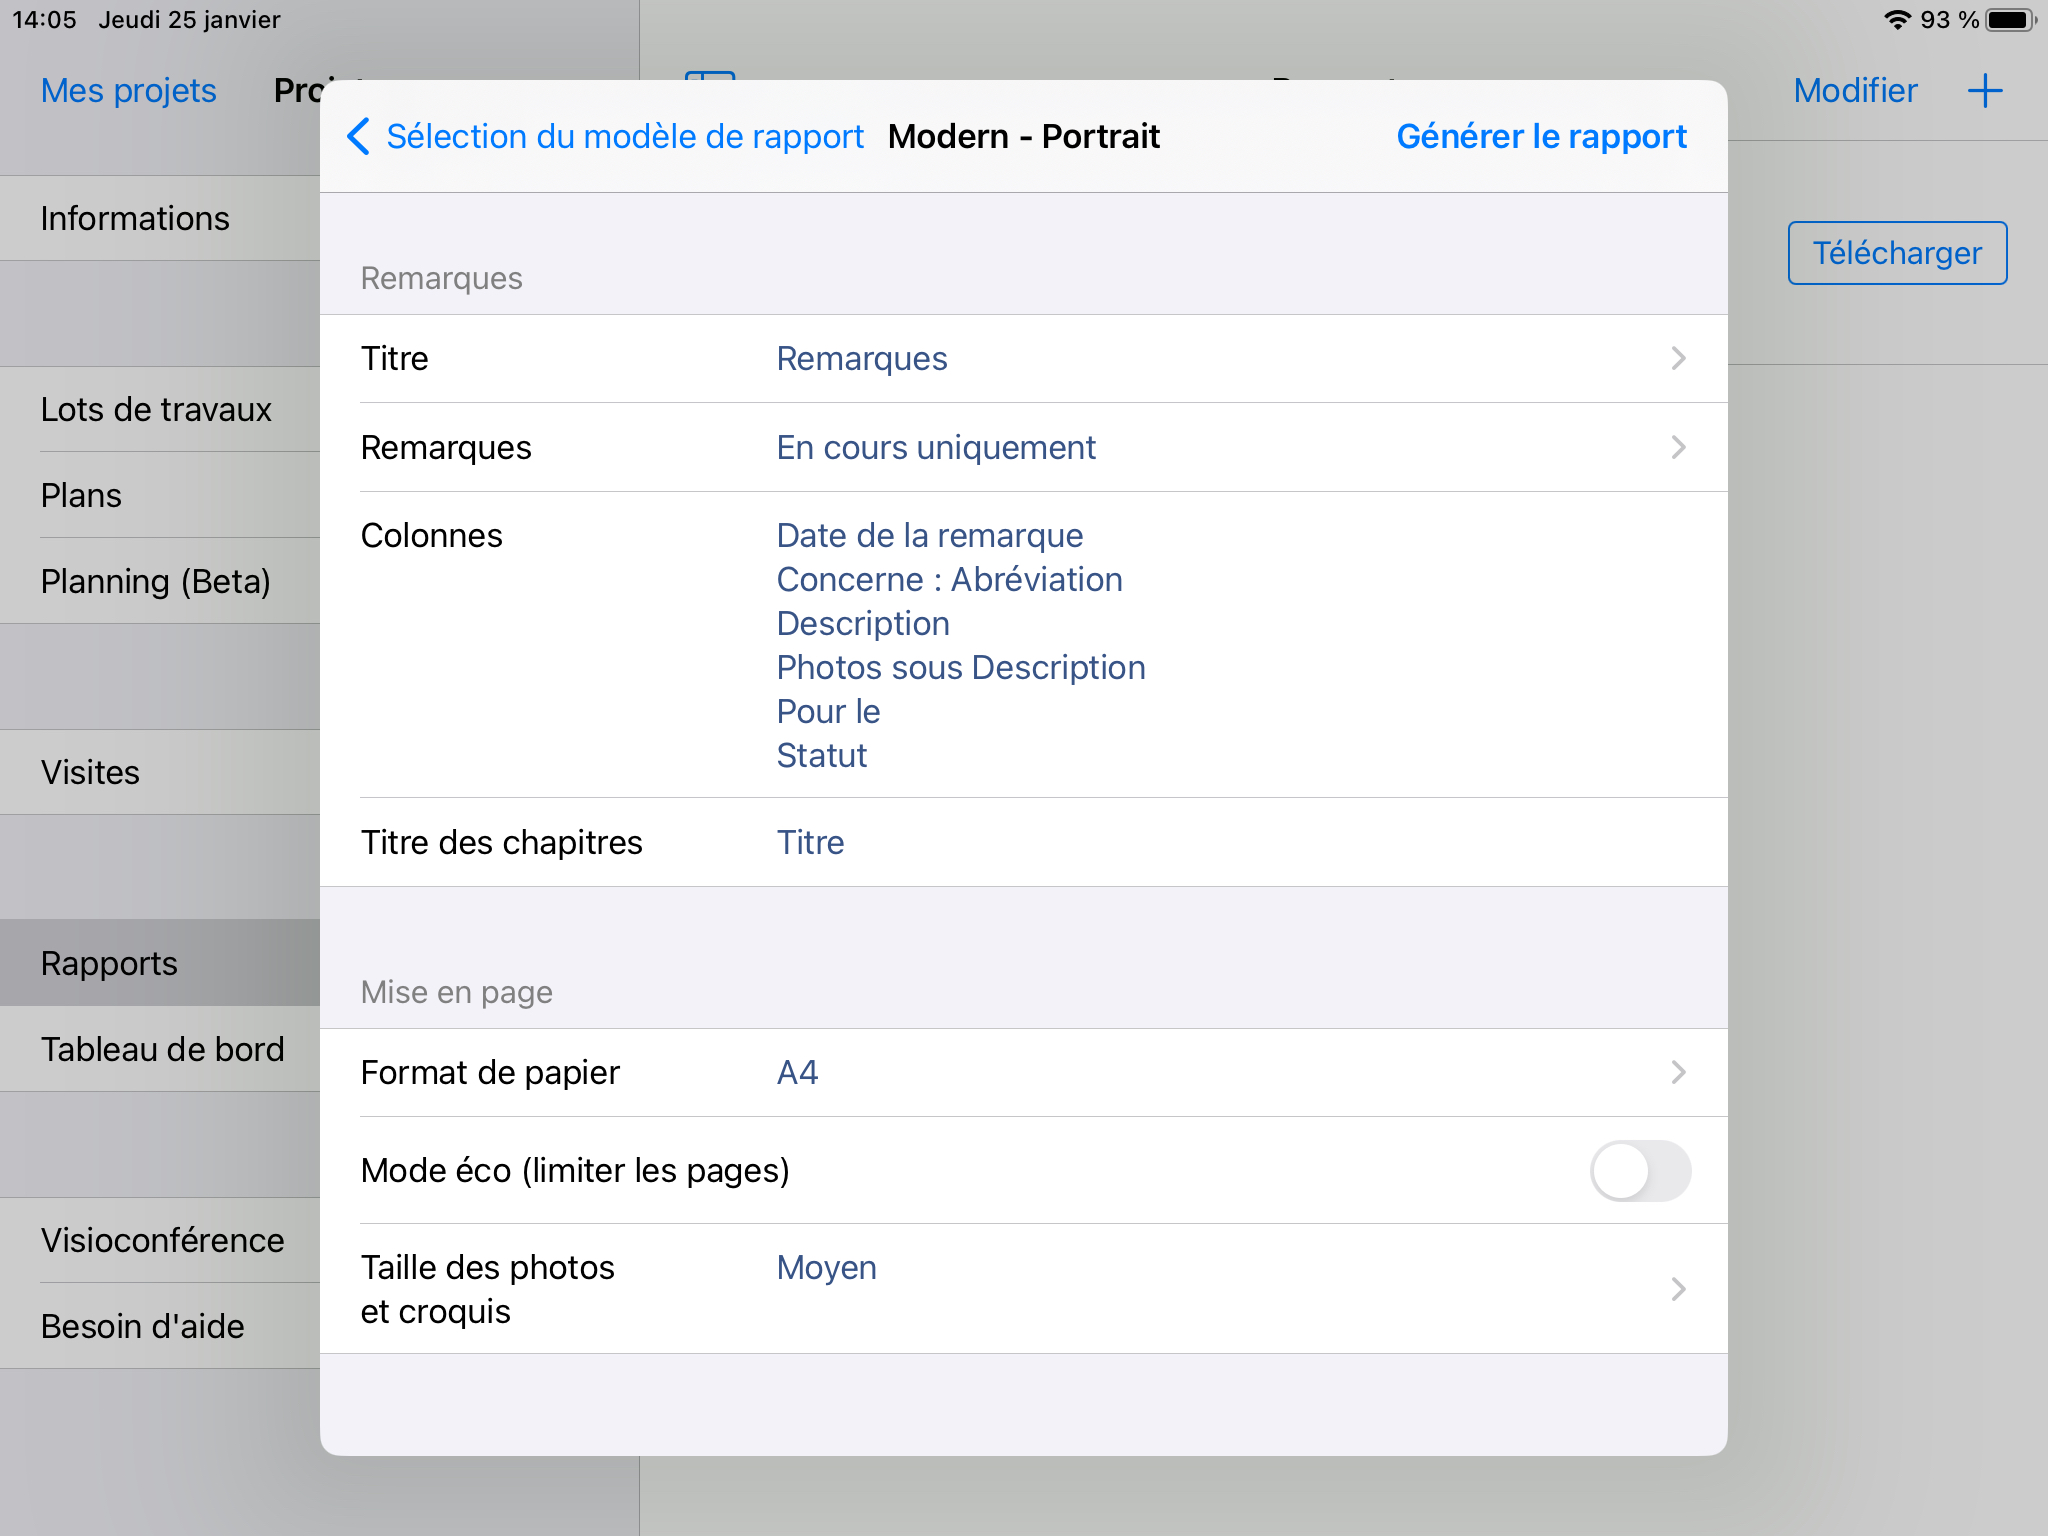Open the Format de papier chevron
This screenshot has height=1536, width=2048.
pos(1678,1072)
